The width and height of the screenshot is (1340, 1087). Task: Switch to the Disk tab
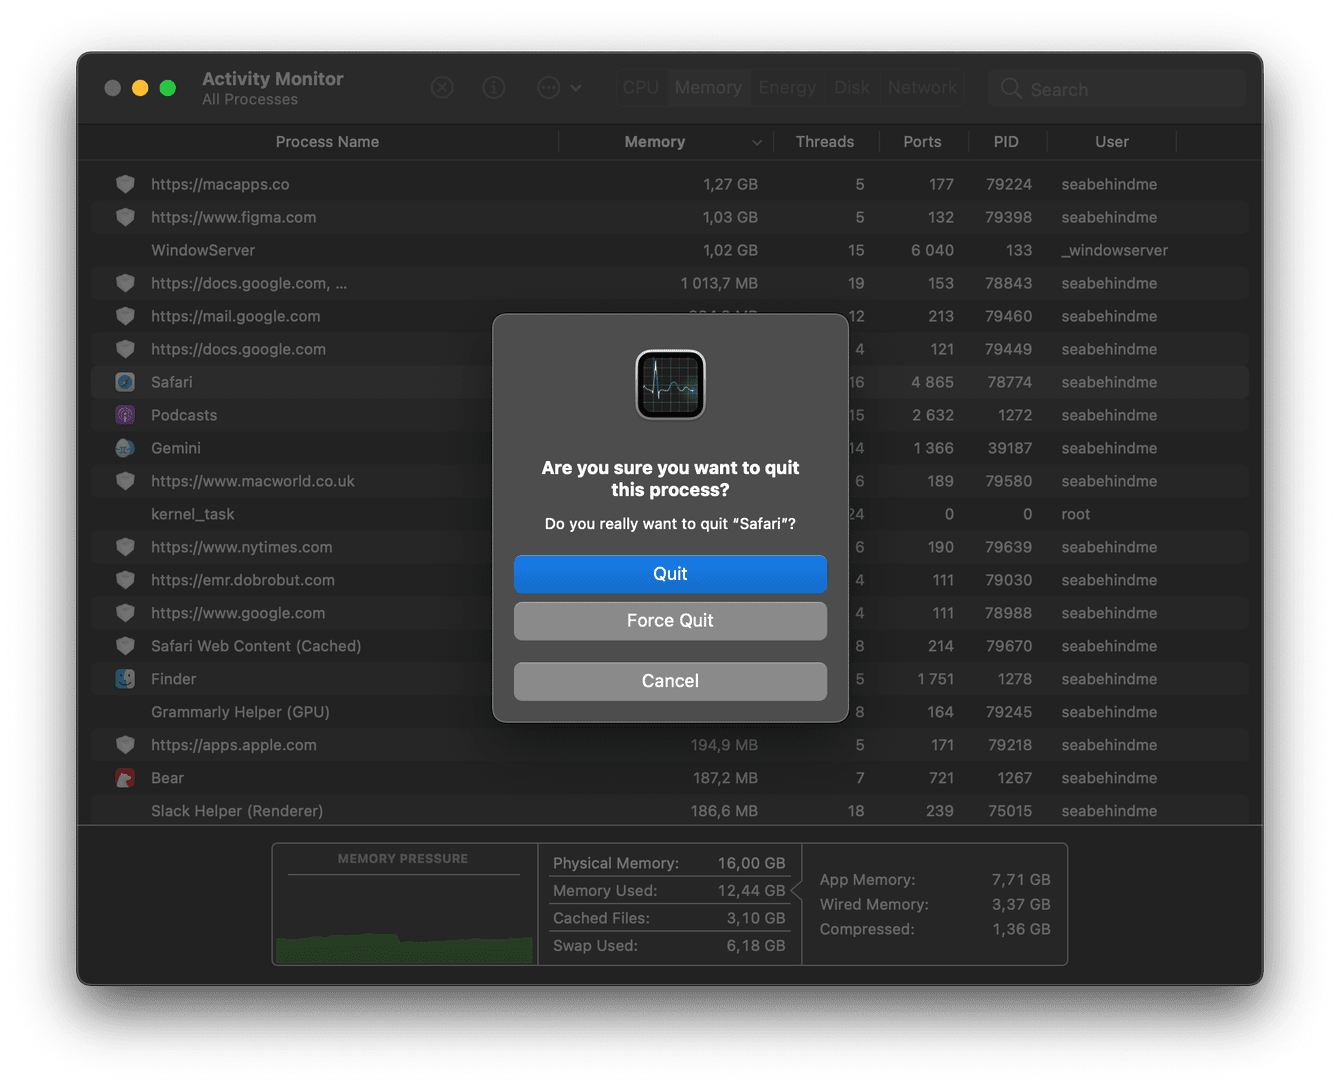click(852, 88)
